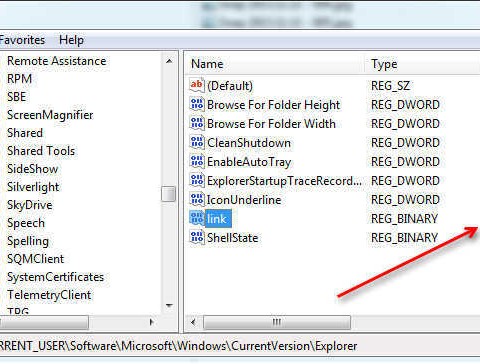Screen dimensions: 480x364
Task: Click the EnableAutoTray value icon
Action: pos(197,161)
